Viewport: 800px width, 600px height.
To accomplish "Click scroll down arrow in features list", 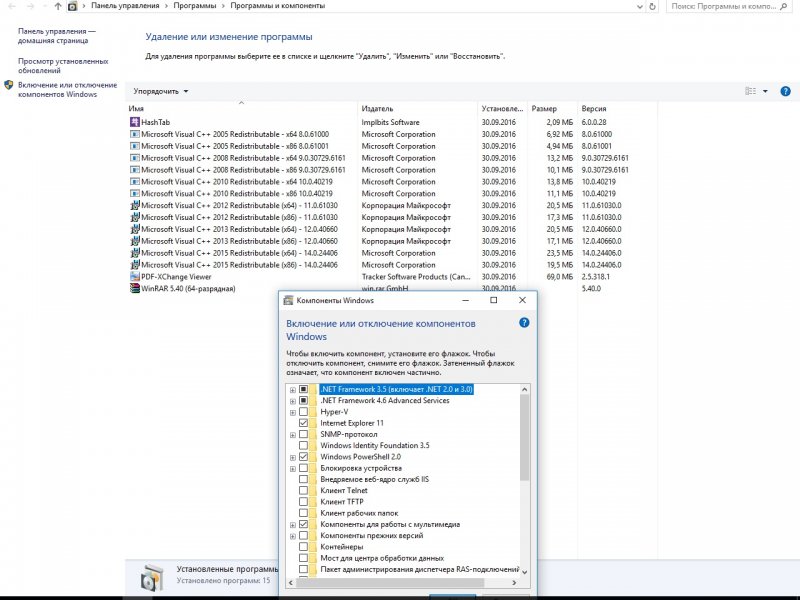I will pos(524,572).
